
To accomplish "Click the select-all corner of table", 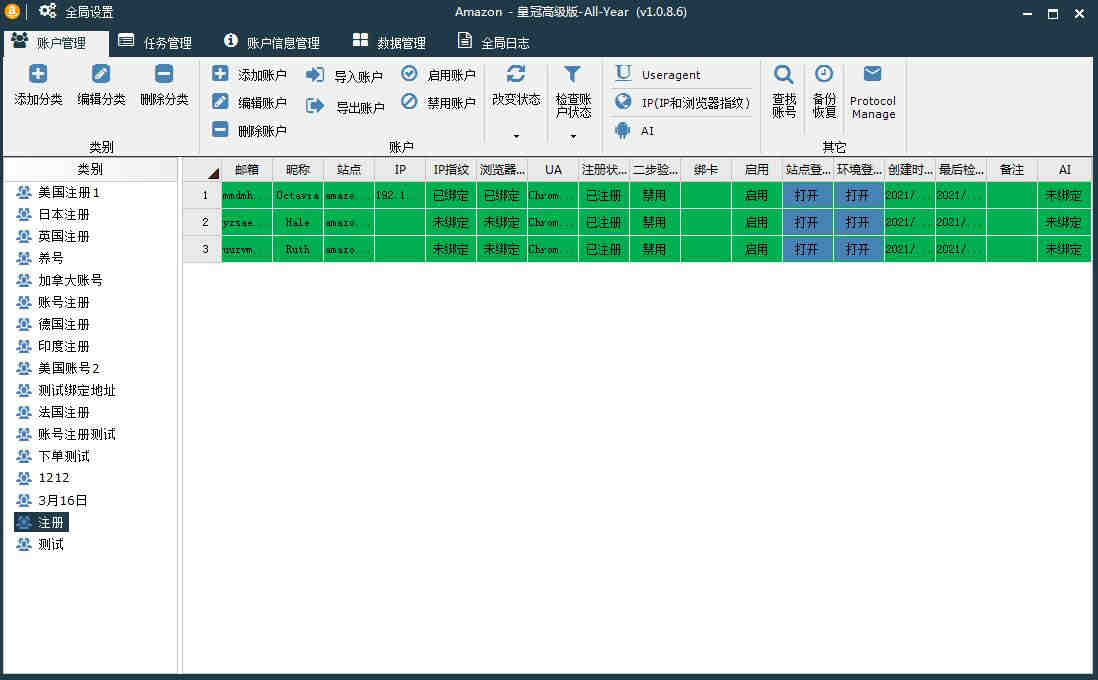I will (202, 169).
